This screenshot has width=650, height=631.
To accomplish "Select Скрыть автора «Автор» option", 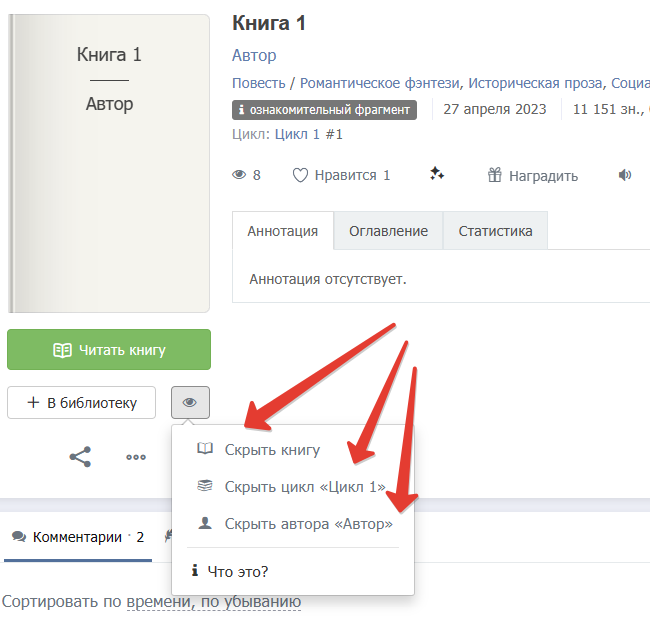I will (308, 523).
